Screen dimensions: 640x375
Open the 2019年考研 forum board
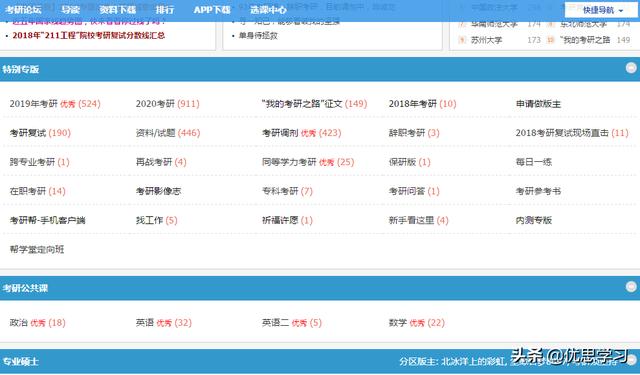pyautogui.click(x=33, y=104)
